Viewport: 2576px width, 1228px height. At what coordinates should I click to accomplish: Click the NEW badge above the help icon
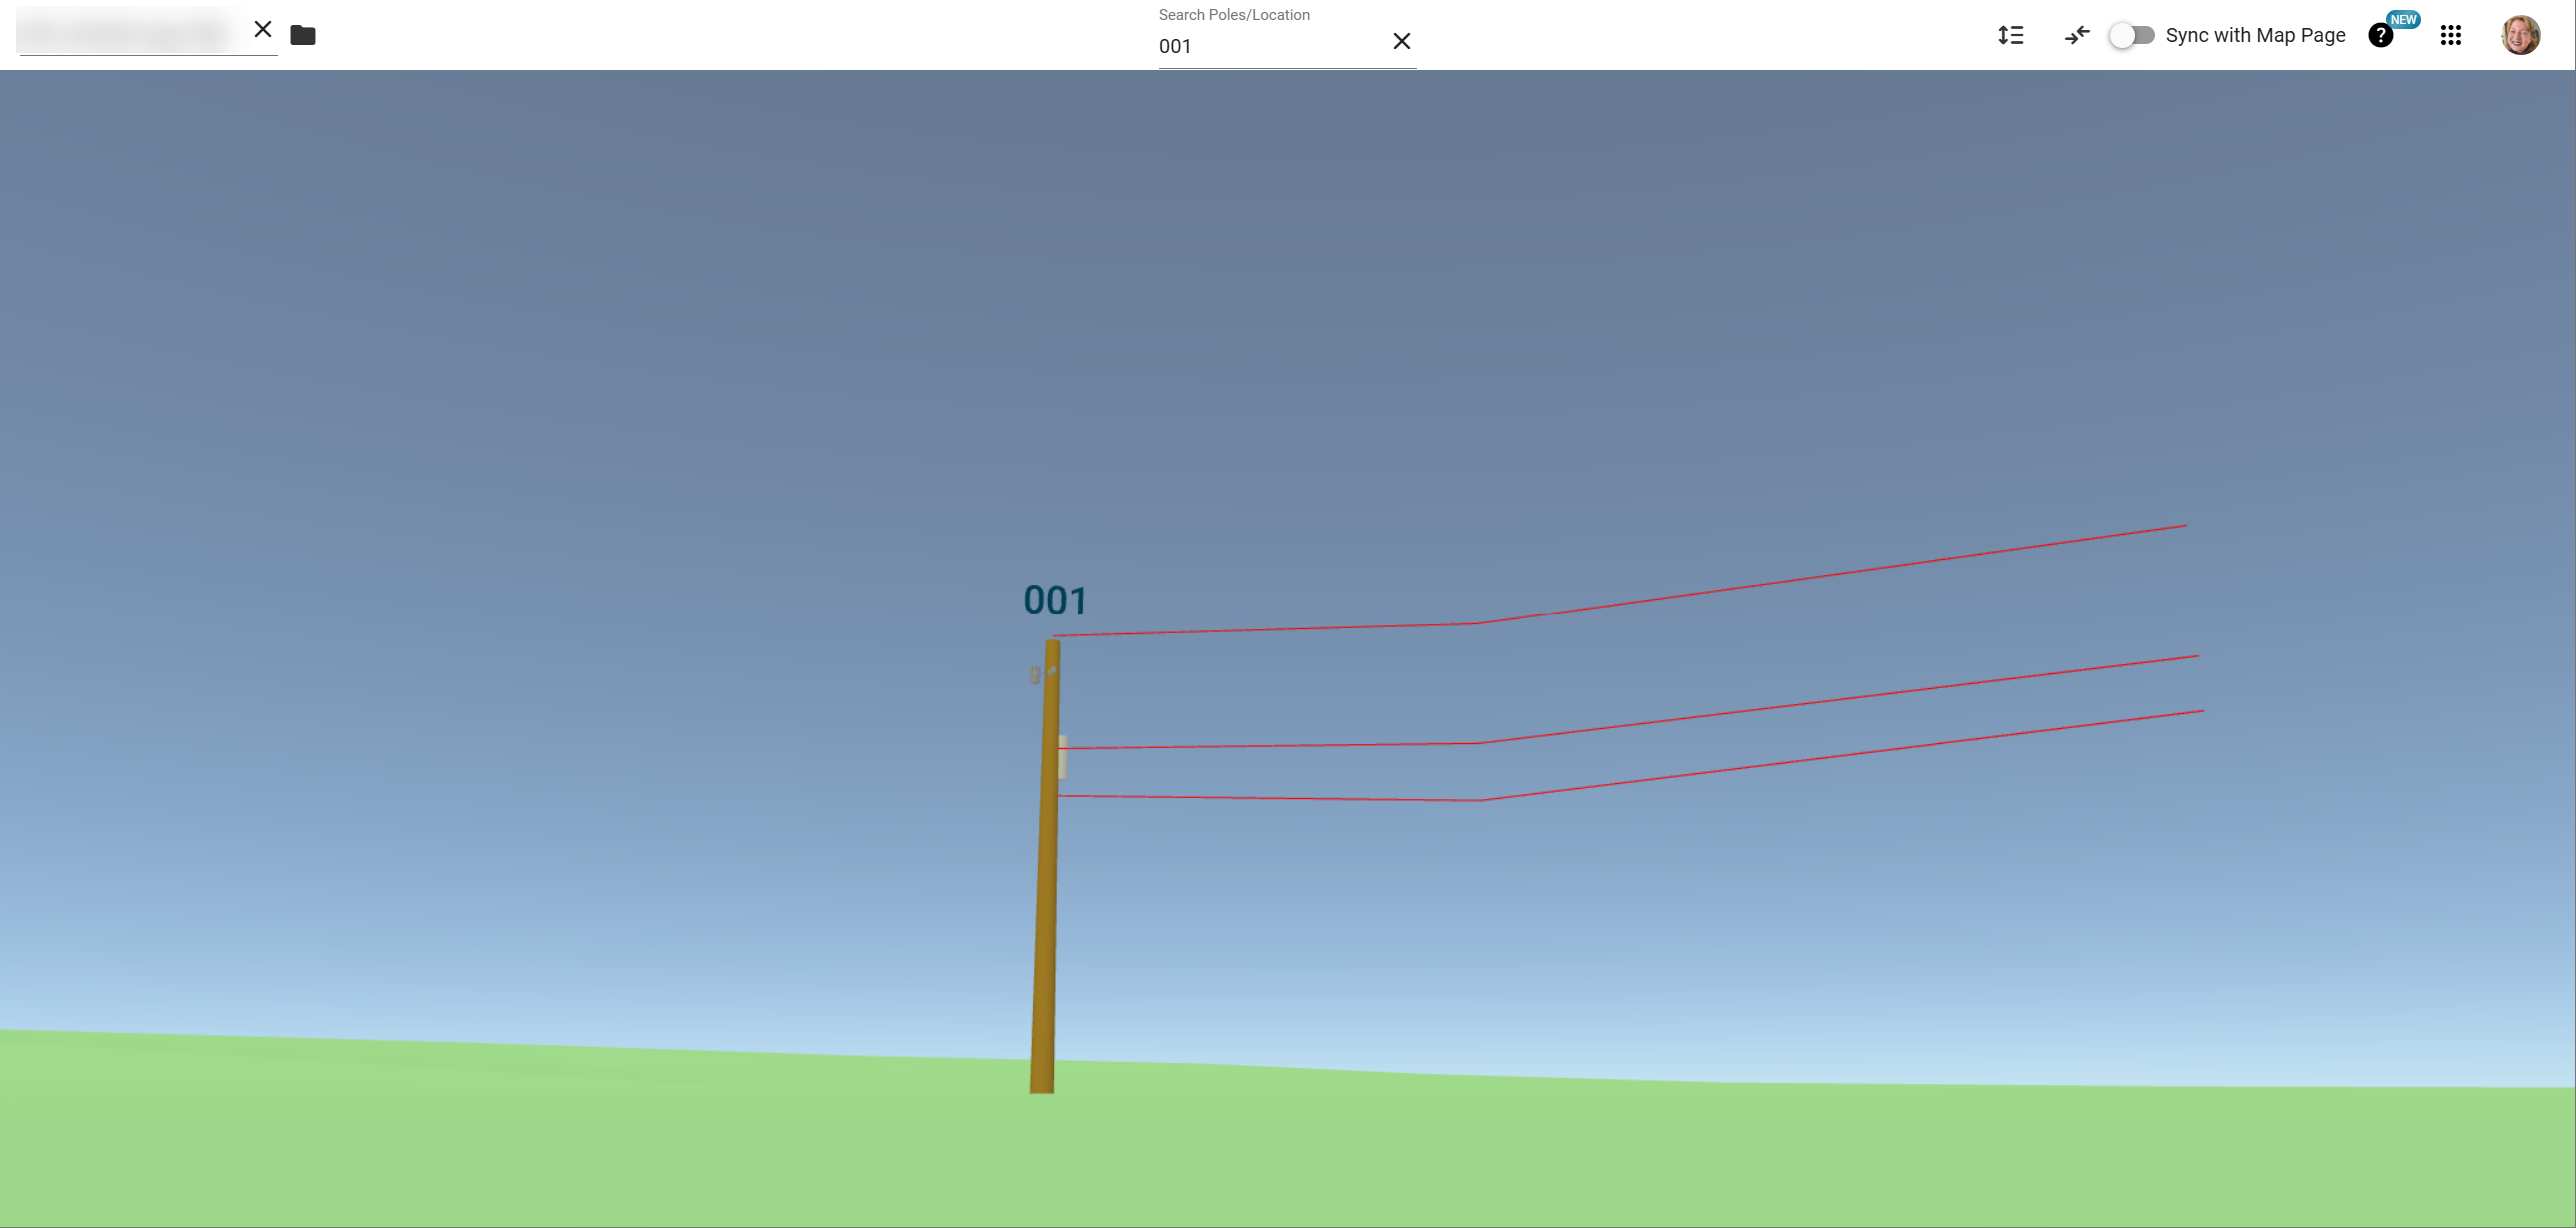coord(2403,19)
